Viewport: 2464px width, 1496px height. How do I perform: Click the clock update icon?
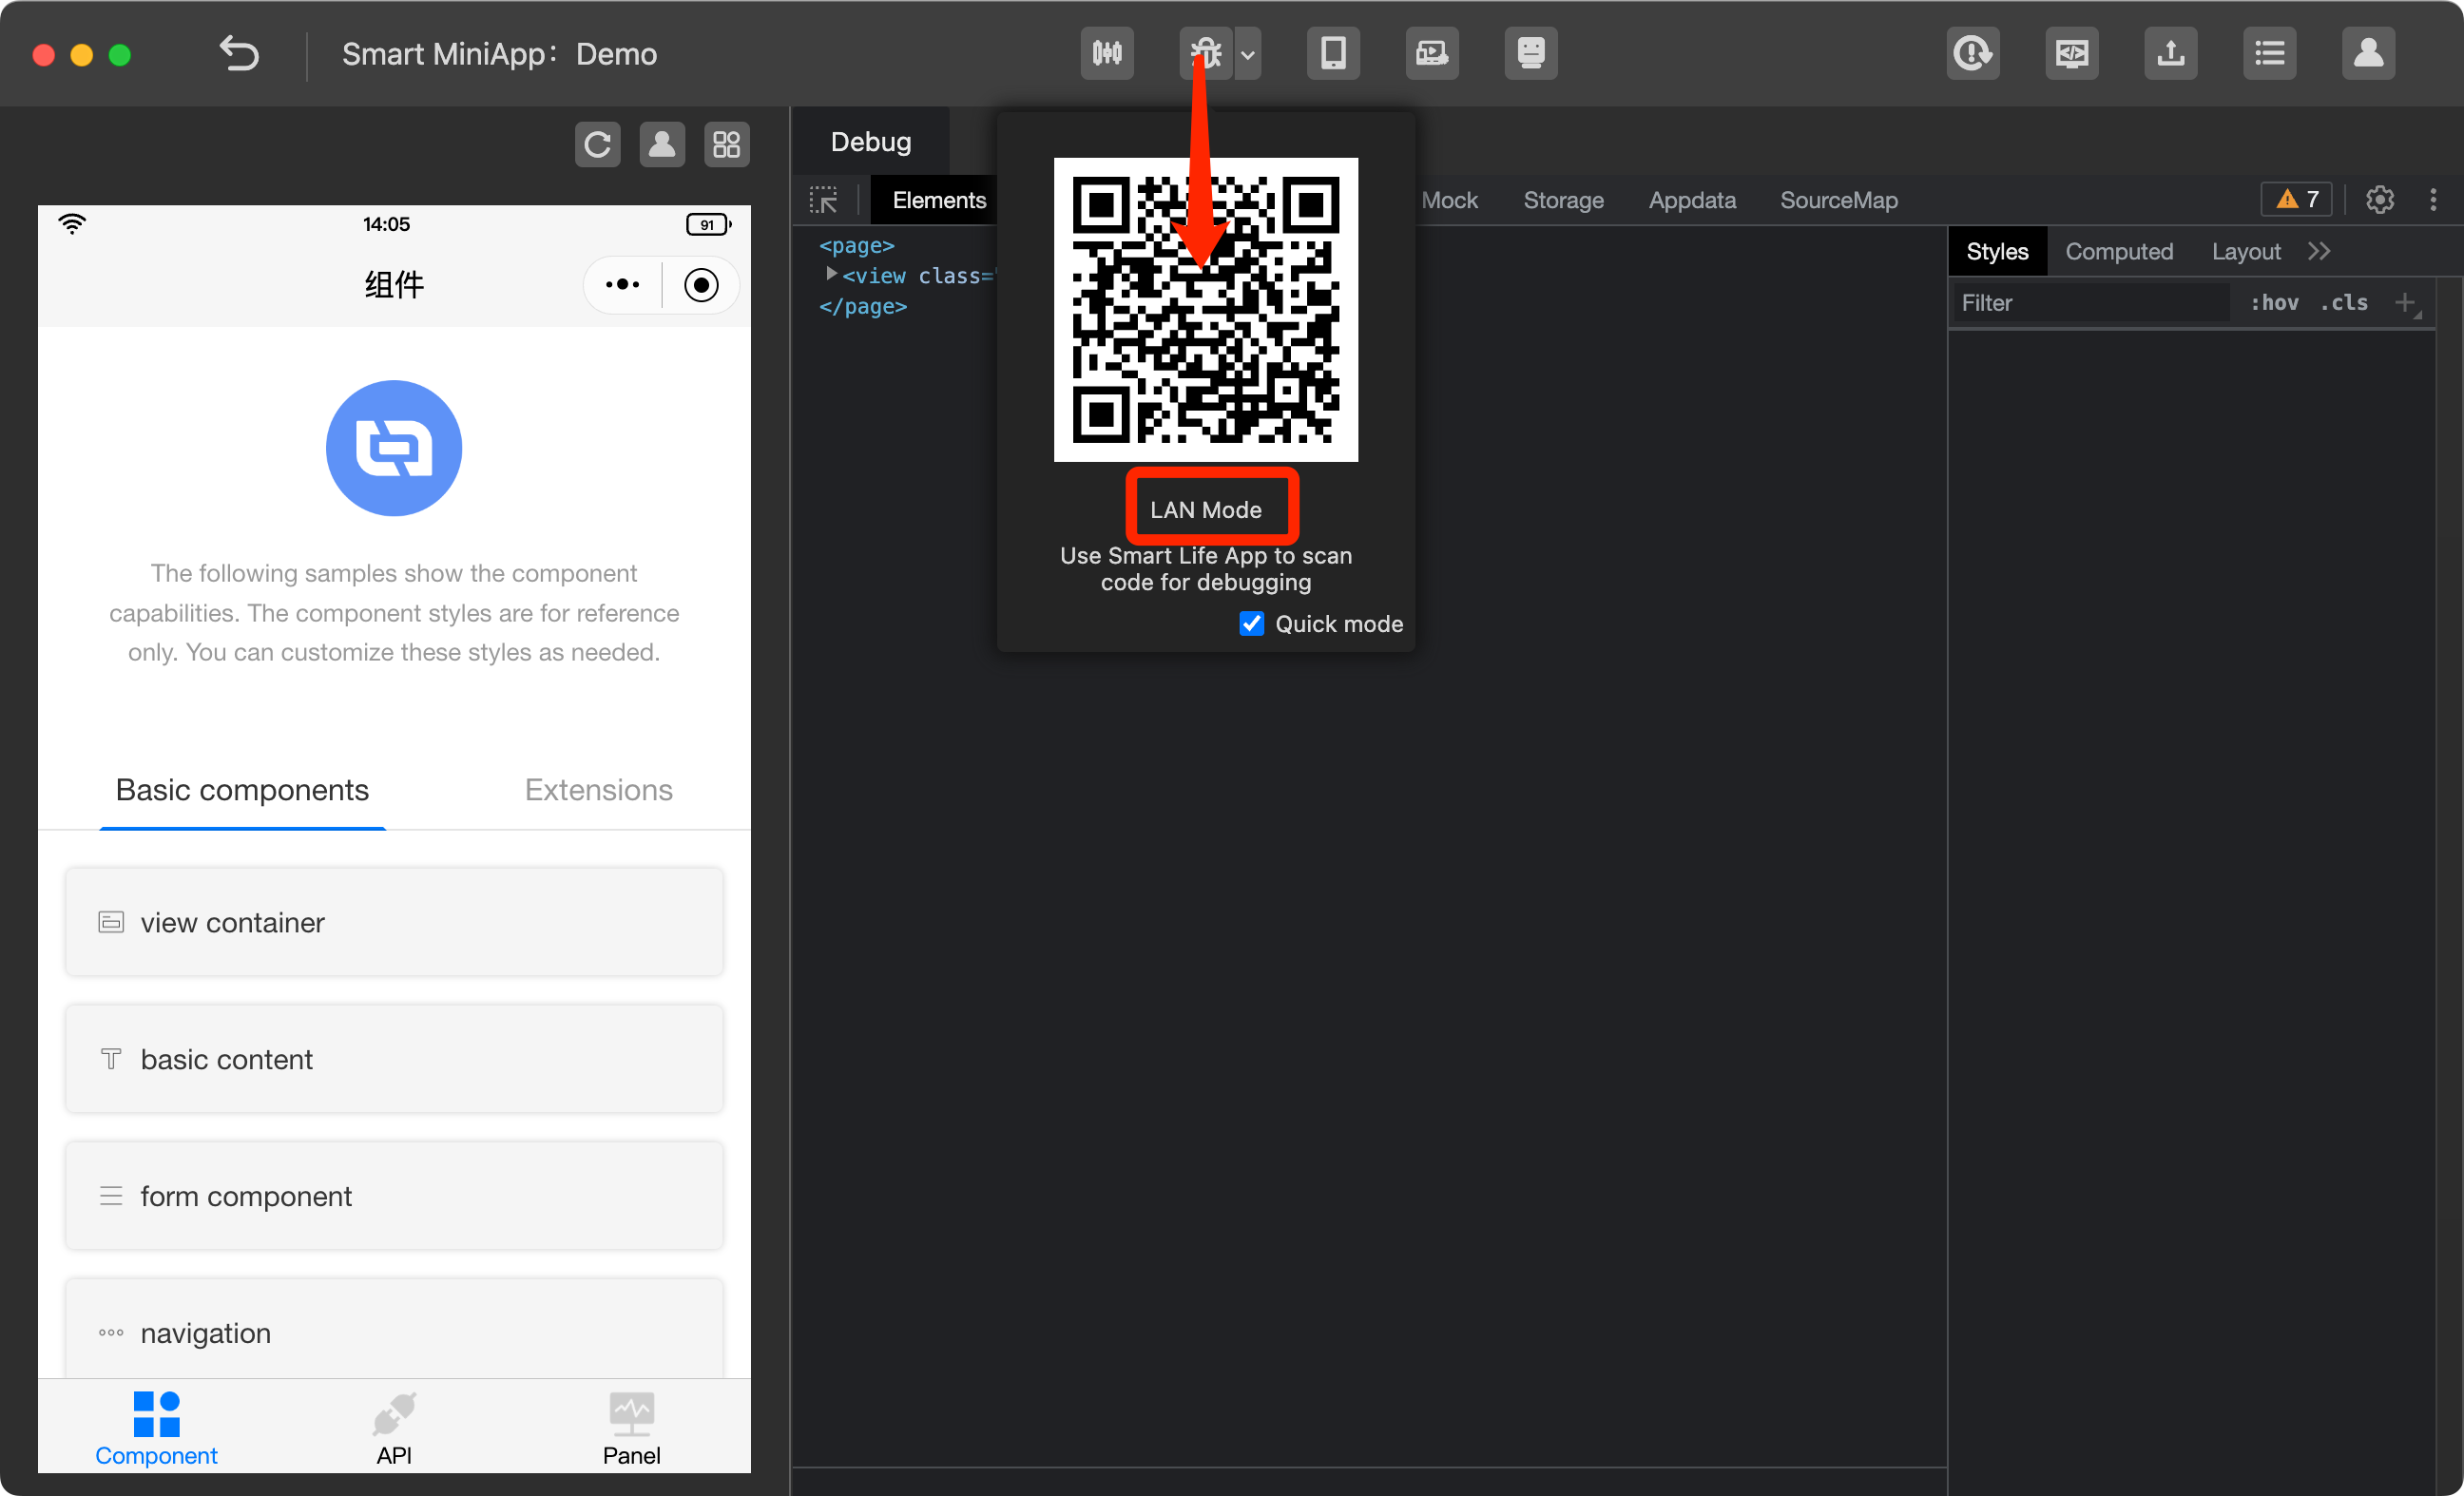pos(1973,53)
